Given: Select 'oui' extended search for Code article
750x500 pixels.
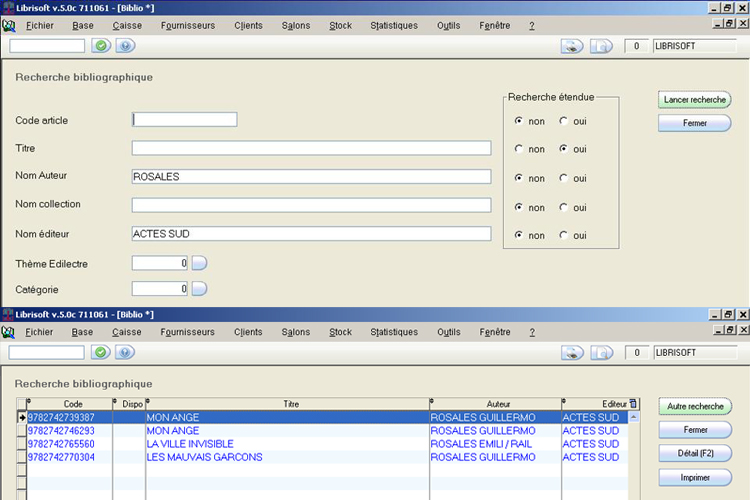Looking at the screenshot, I should (564, 121).
